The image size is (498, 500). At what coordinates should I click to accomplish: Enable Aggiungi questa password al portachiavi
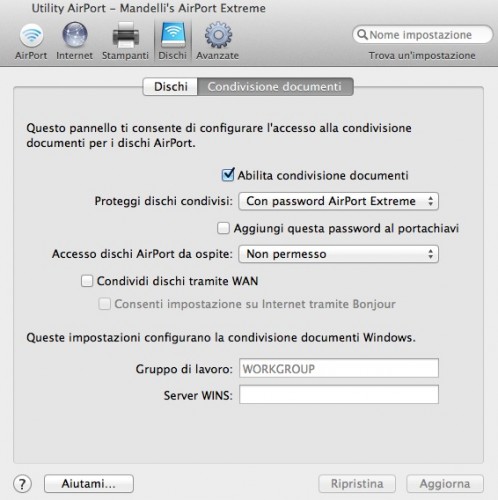point(223,228)
